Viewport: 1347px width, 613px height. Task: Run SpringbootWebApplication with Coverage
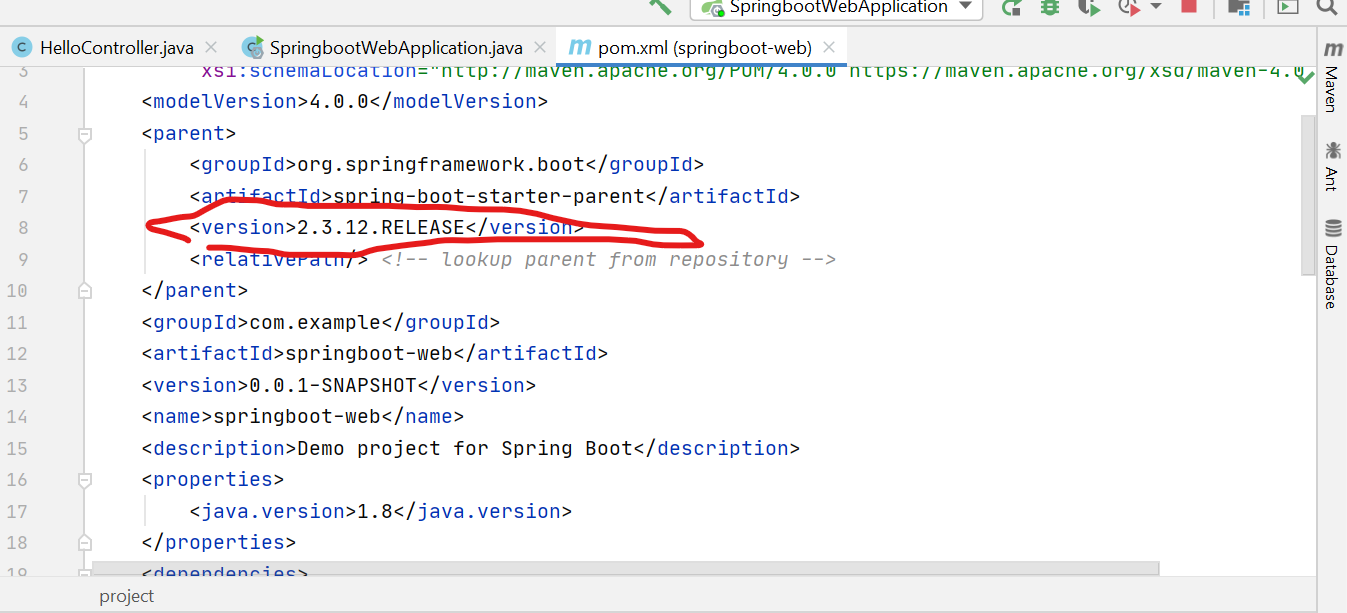click(1090, 8)
